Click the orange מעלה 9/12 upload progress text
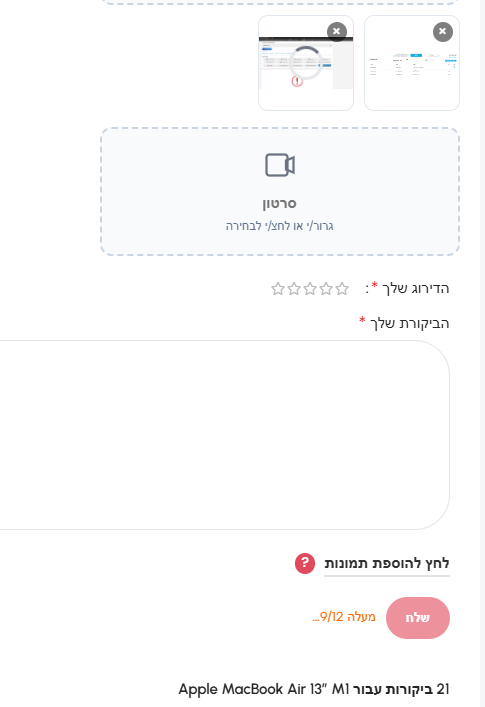This screenshot has width=485, height=707. [x=344, y=617]
